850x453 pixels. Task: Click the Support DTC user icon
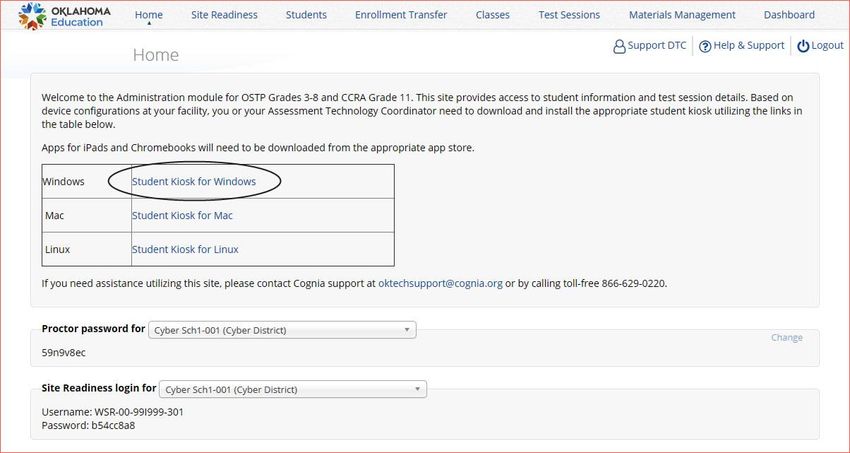[619, 47]
